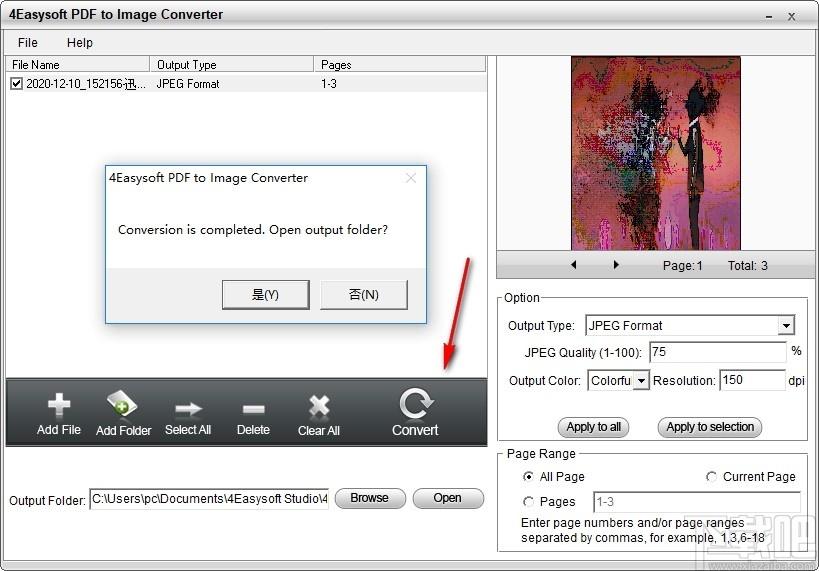The height and width of the screenshot is (571, 819).
Task: Select the Current Page radio button
Action: [711, 476]
